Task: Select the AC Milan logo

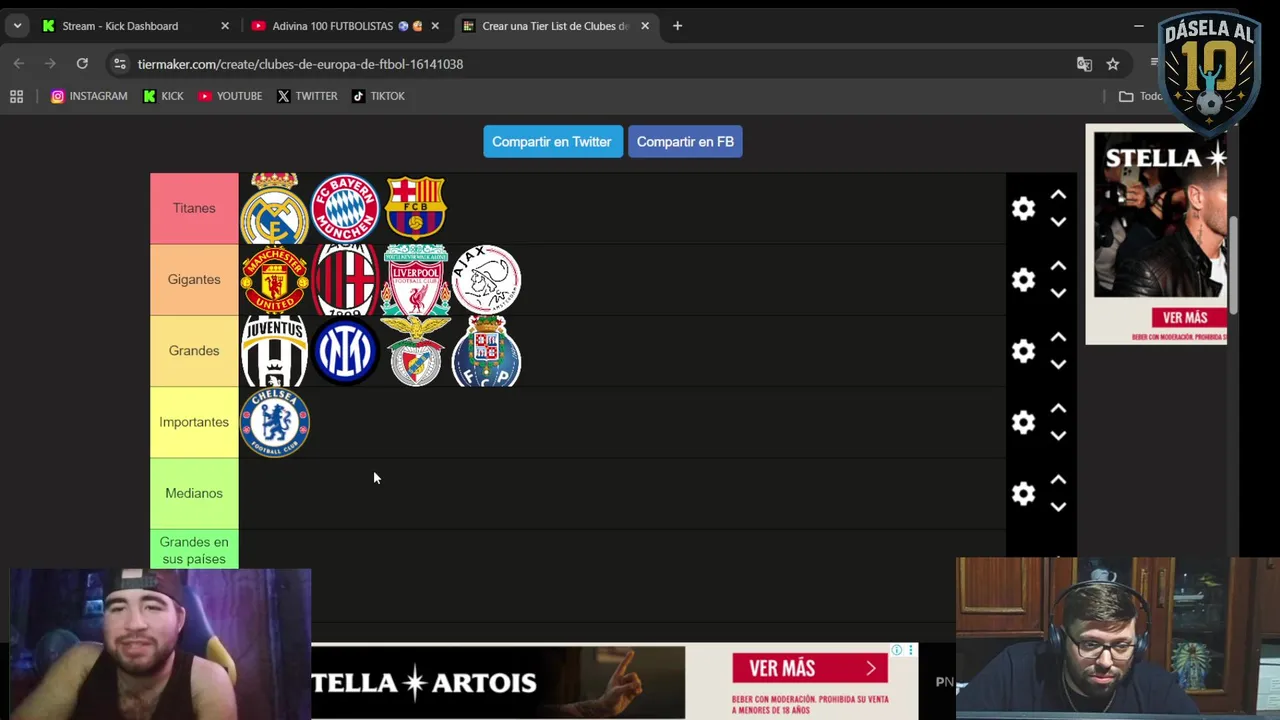Action: [345, 280]
